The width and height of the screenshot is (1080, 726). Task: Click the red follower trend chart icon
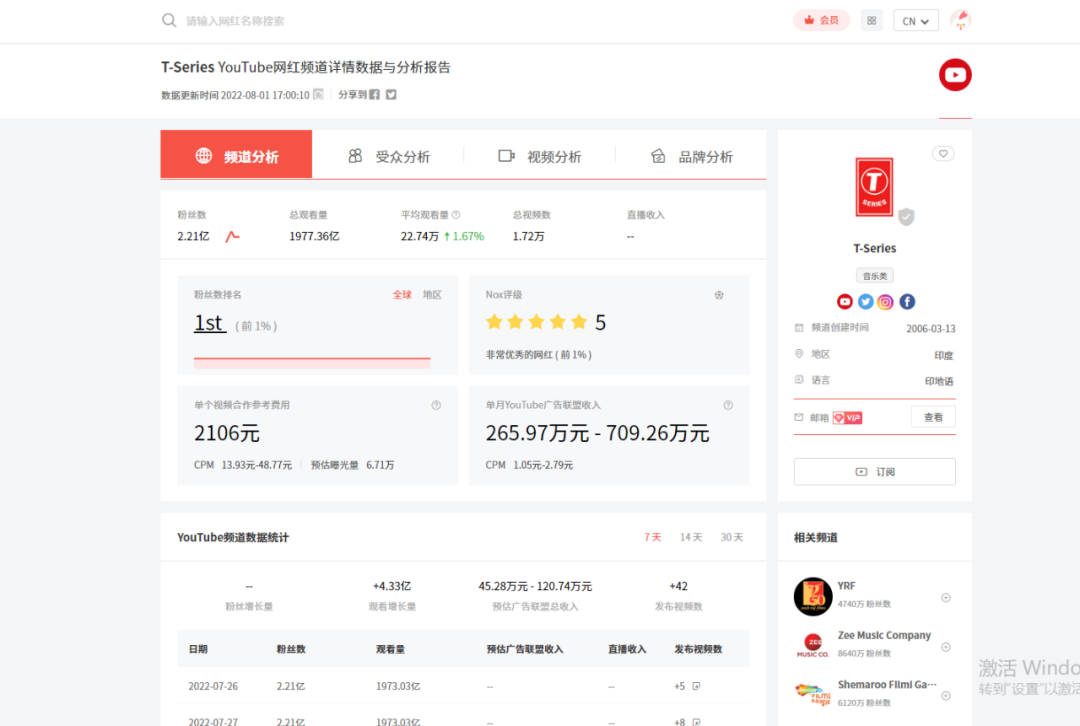(232, 236)
